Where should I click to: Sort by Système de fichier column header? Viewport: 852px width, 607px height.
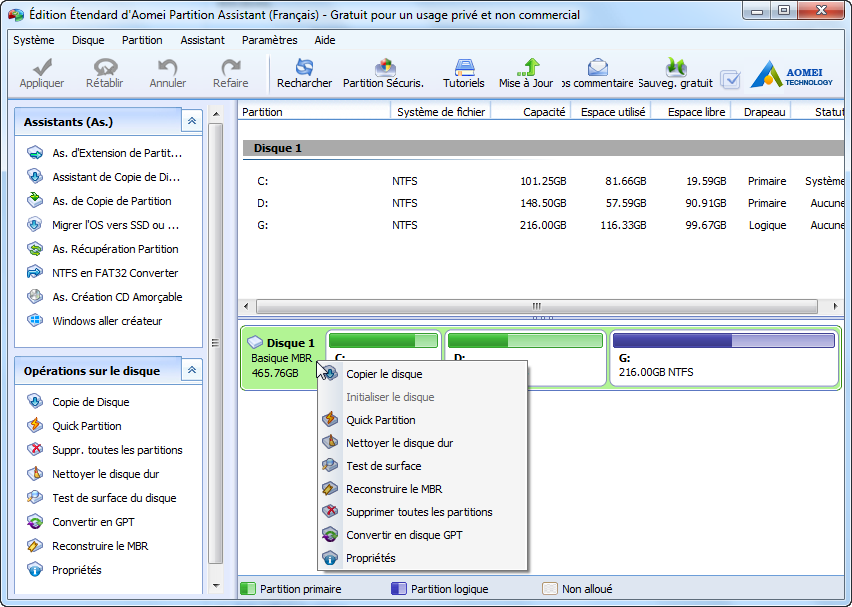pos(441,112)
